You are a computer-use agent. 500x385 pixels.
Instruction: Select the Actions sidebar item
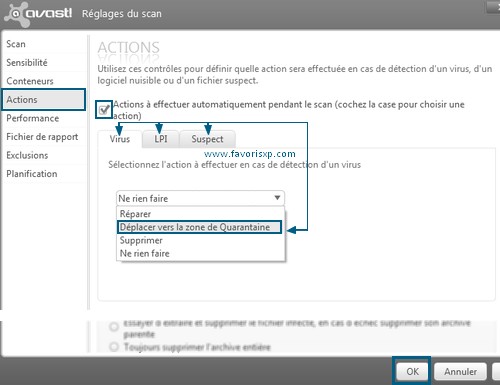44,99
